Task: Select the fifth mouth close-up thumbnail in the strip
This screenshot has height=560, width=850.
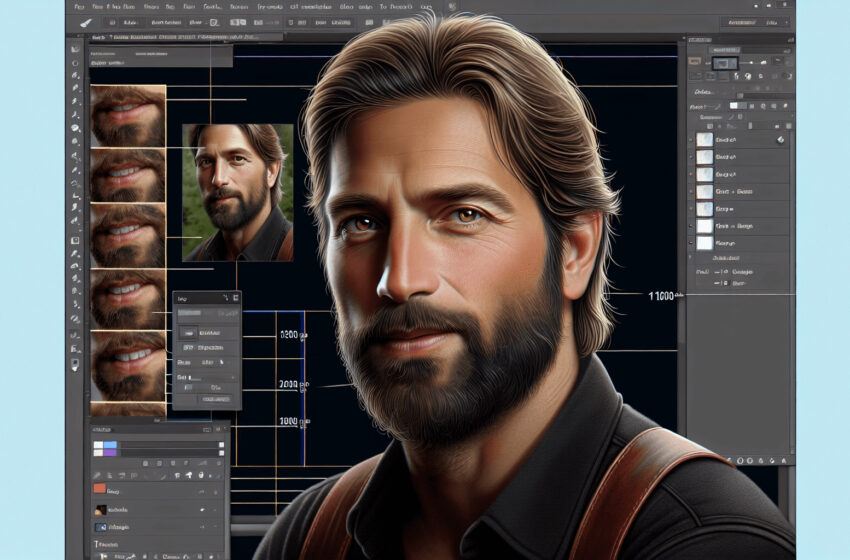Action: [x=128, y=365]
